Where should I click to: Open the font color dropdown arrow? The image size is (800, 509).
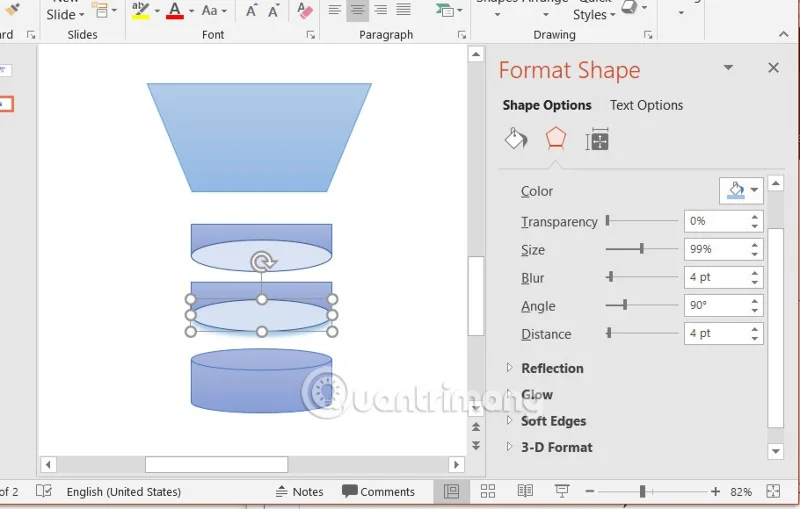point(191,11)
